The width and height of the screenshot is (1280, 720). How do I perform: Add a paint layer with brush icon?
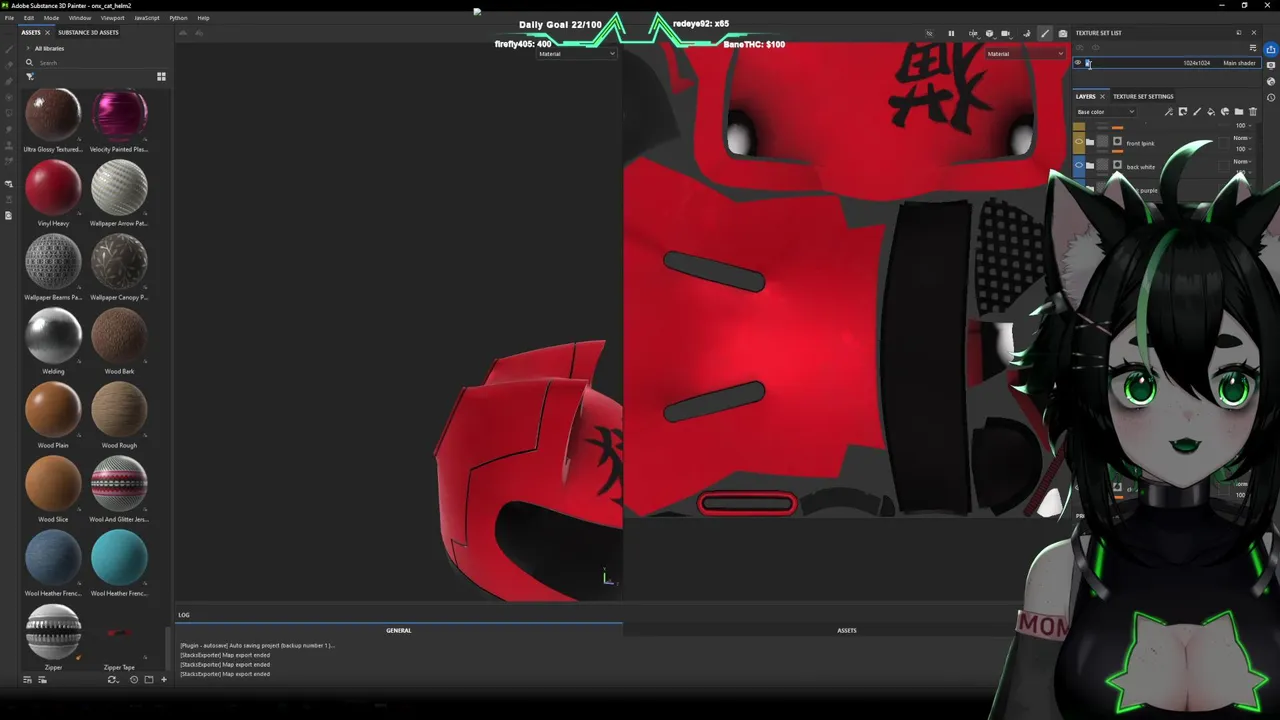(x=1197, y=111)
